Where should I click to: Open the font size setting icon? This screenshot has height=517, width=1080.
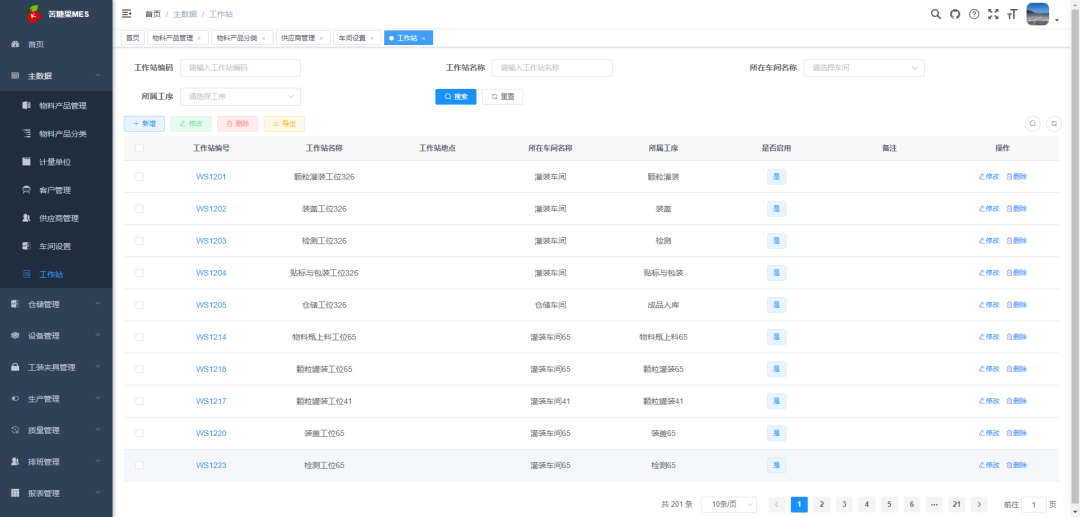pyautogui.click(x=1012, y=14)
